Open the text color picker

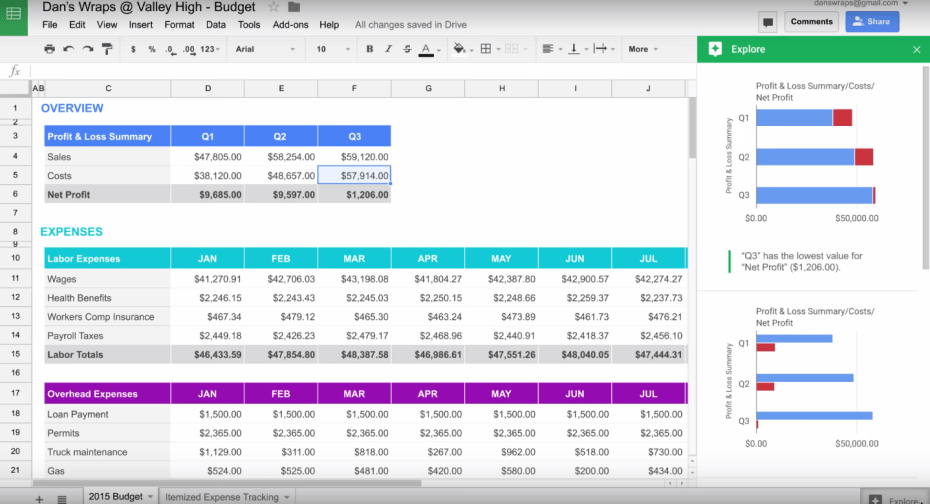pos(426,50)
